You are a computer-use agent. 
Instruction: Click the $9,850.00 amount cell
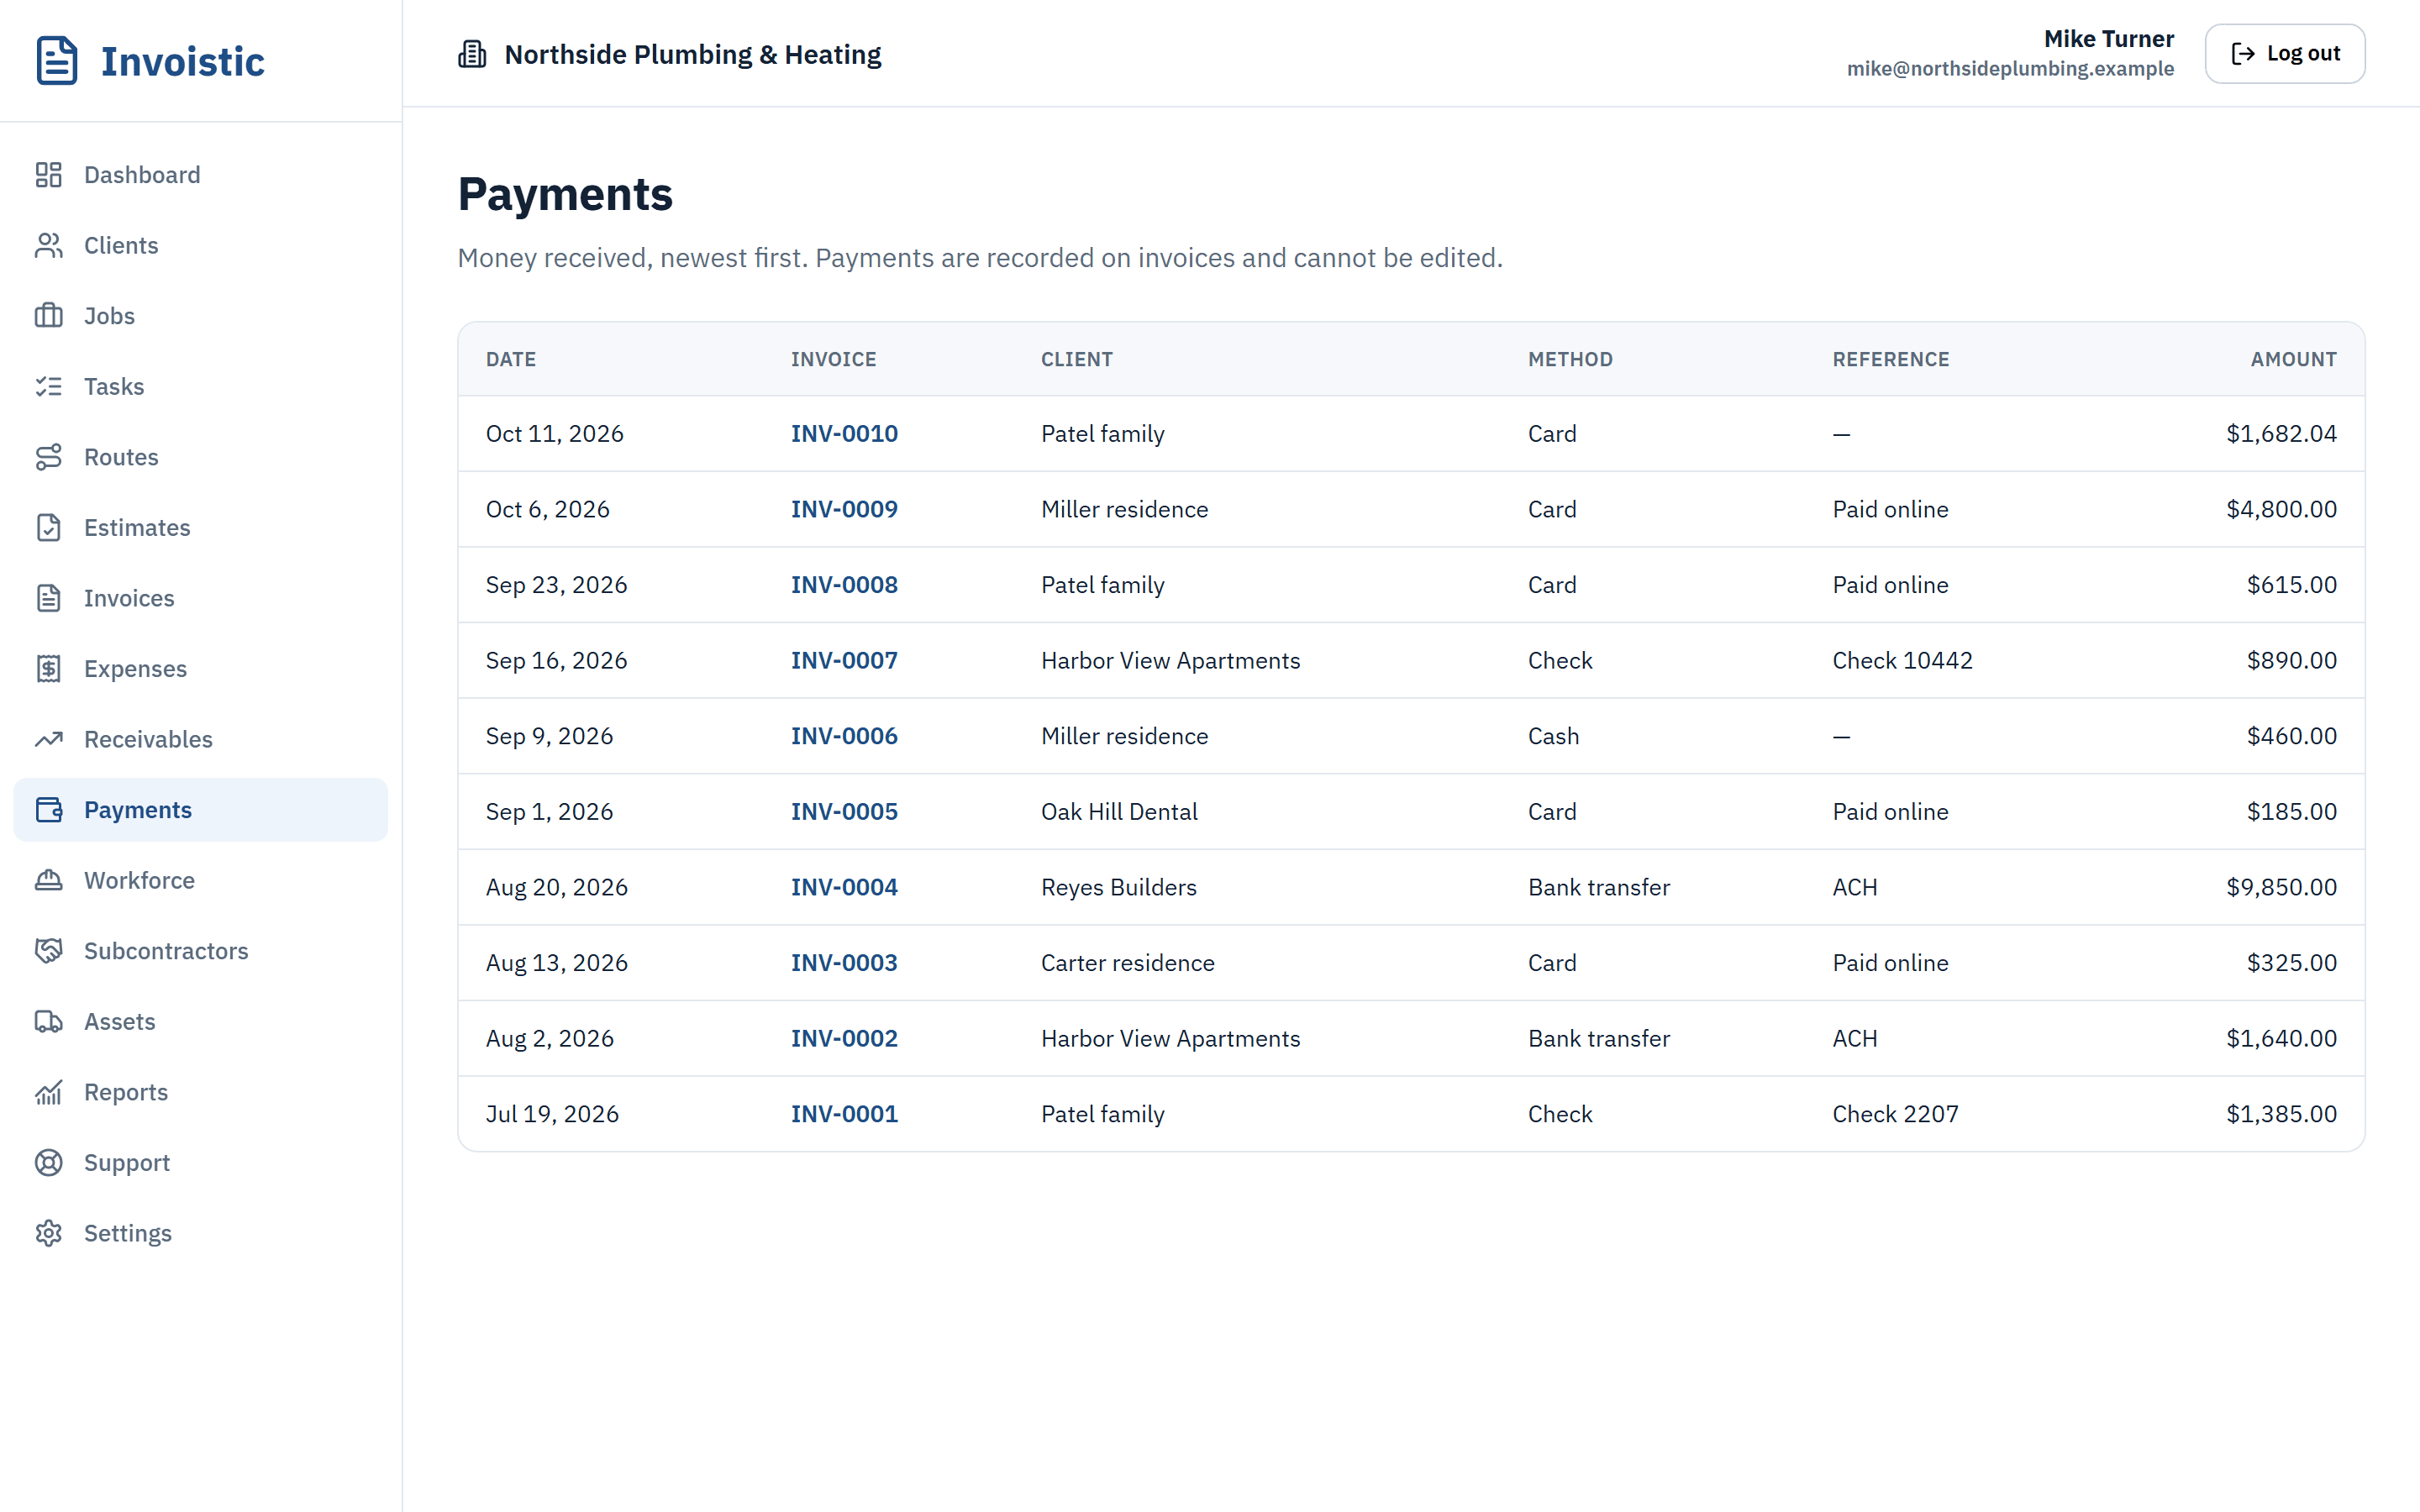coord(2281,887)
